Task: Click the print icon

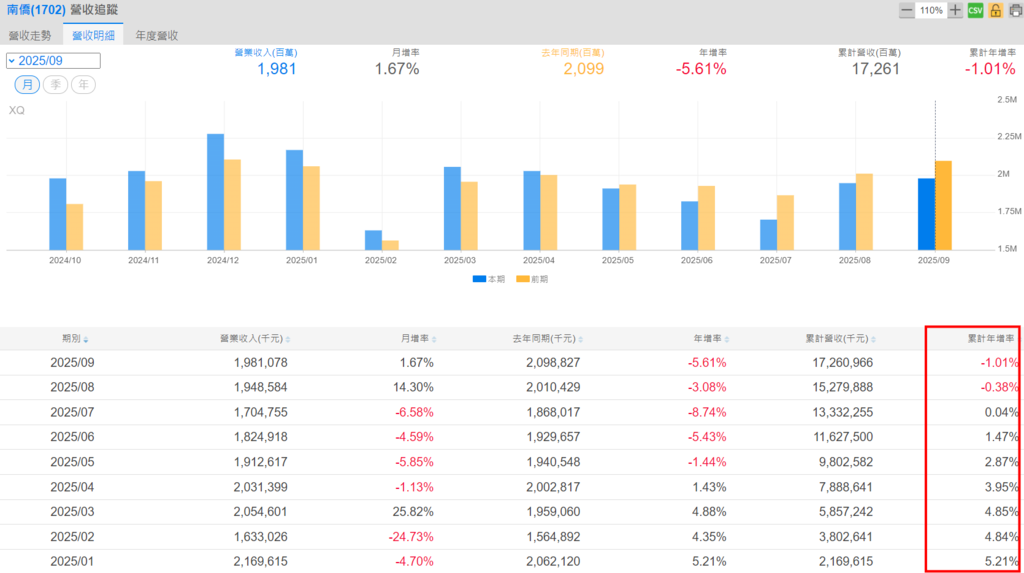Action: pyautogui.click(x=1016, y=10)
